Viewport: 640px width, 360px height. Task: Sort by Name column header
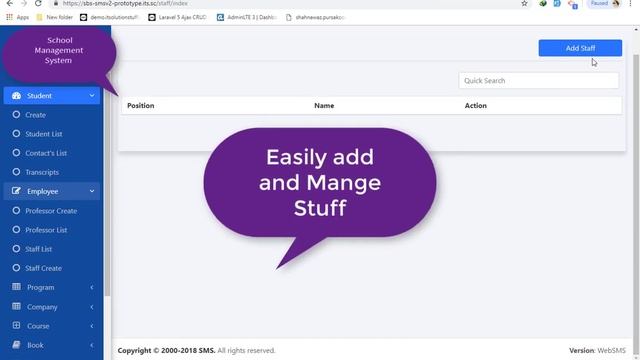tap(324, 105)
